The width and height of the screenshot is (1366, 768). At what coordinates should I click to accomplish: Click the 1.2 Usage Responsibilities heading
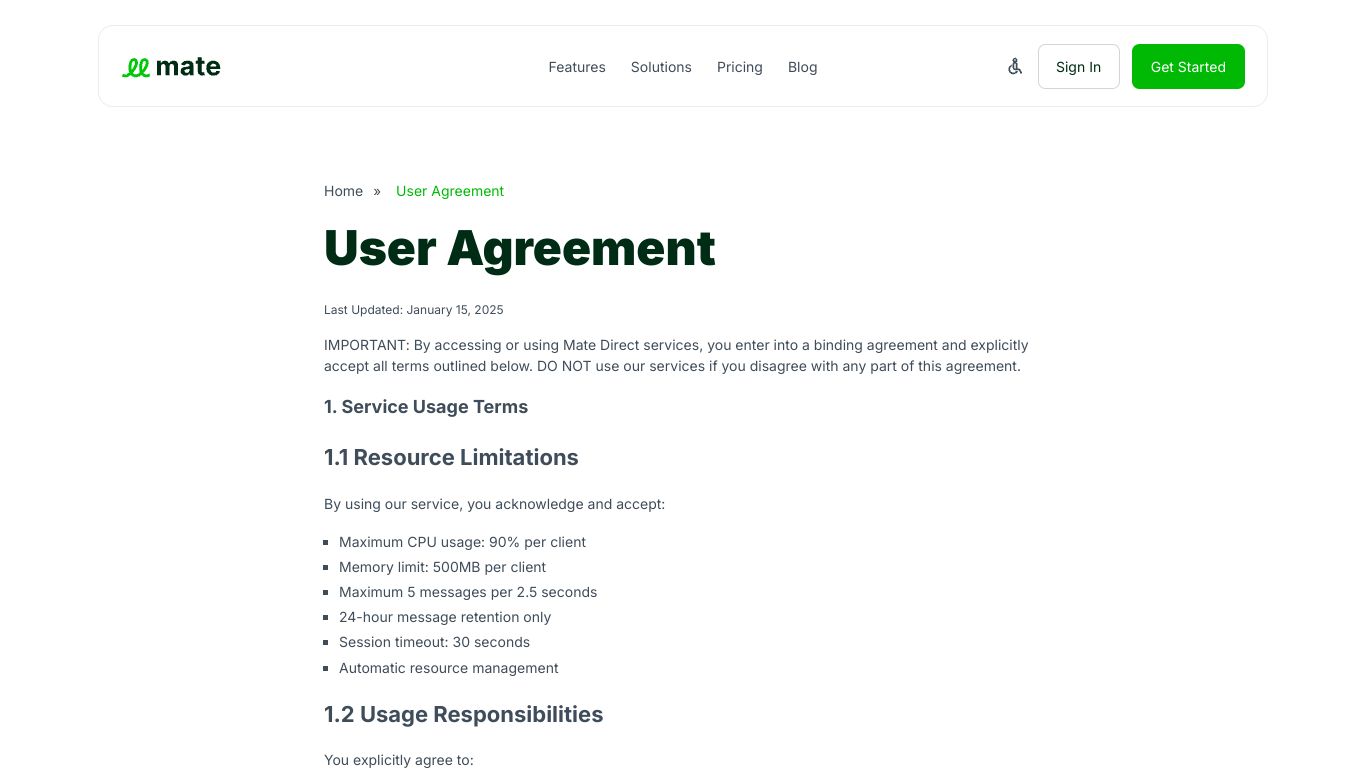coord(463,714)
